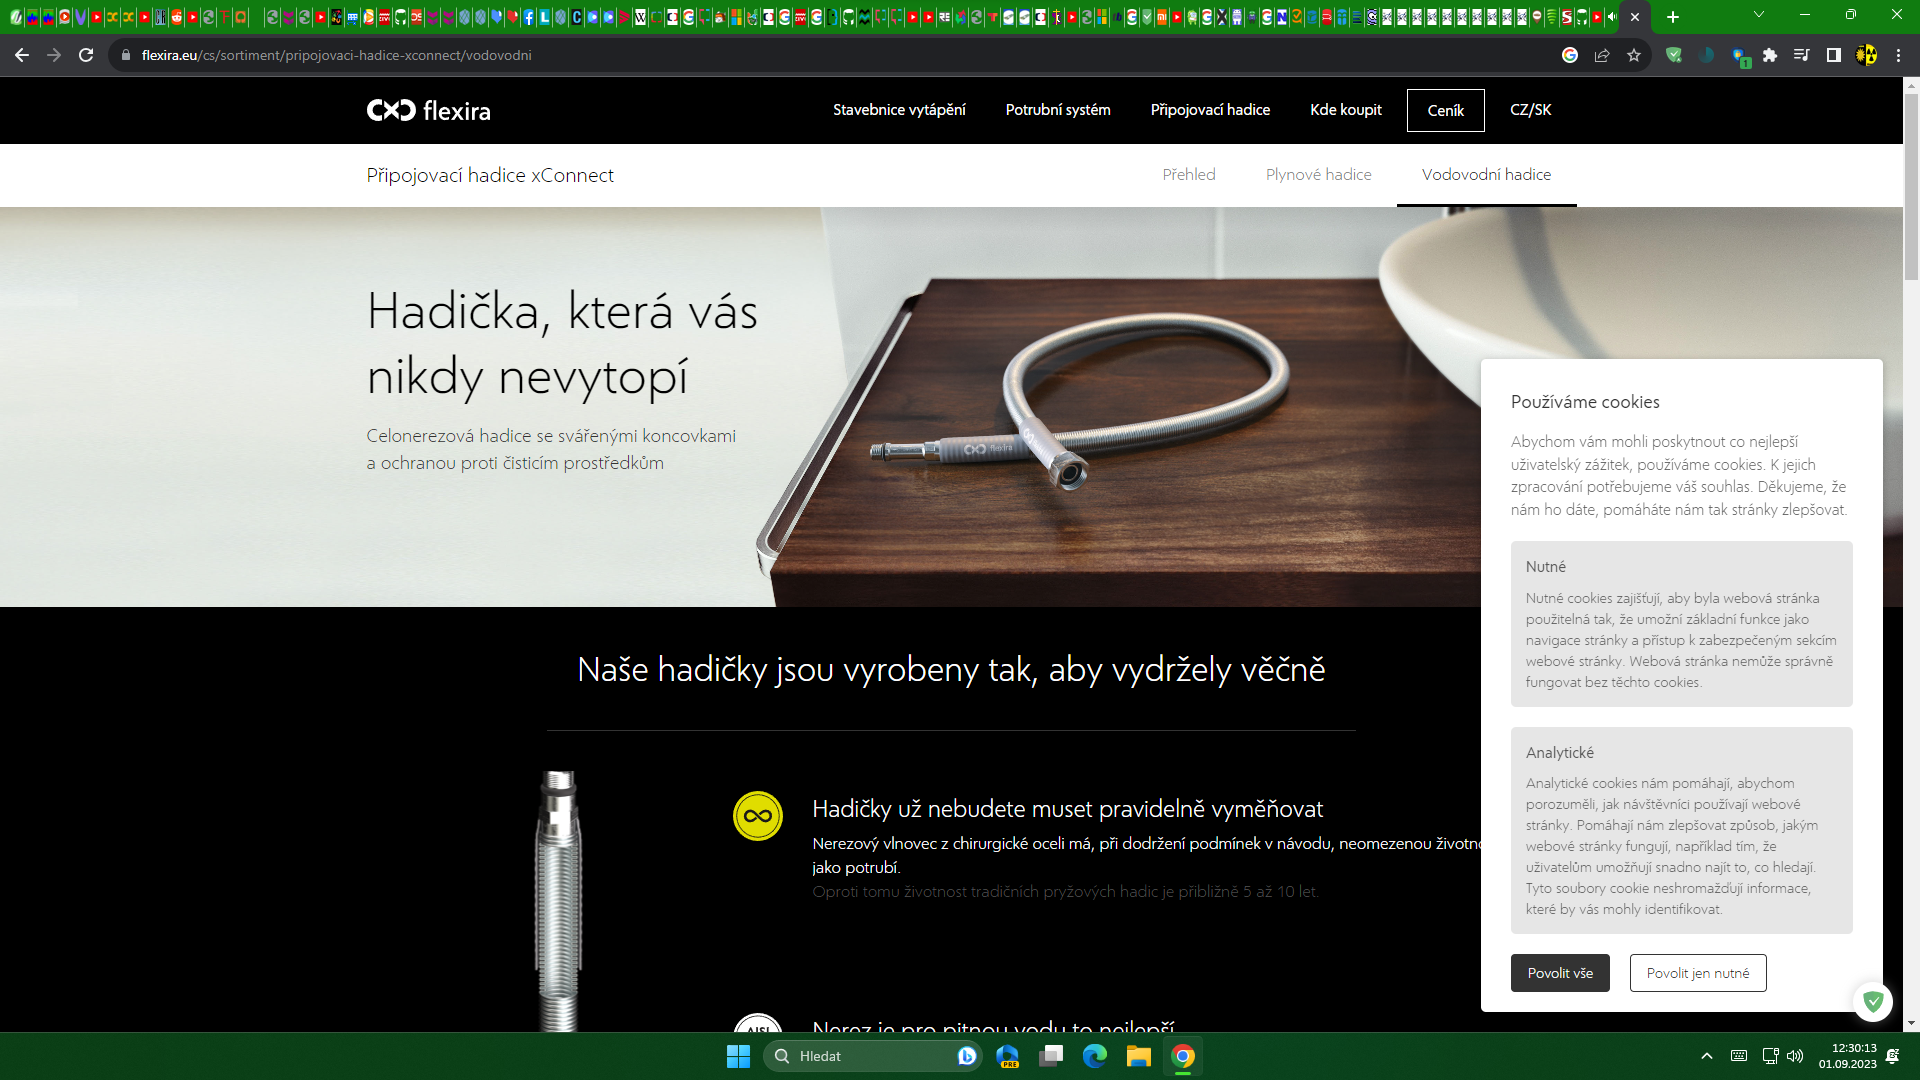Switch to Plynové hadice tab

[x=1318, y=174]
